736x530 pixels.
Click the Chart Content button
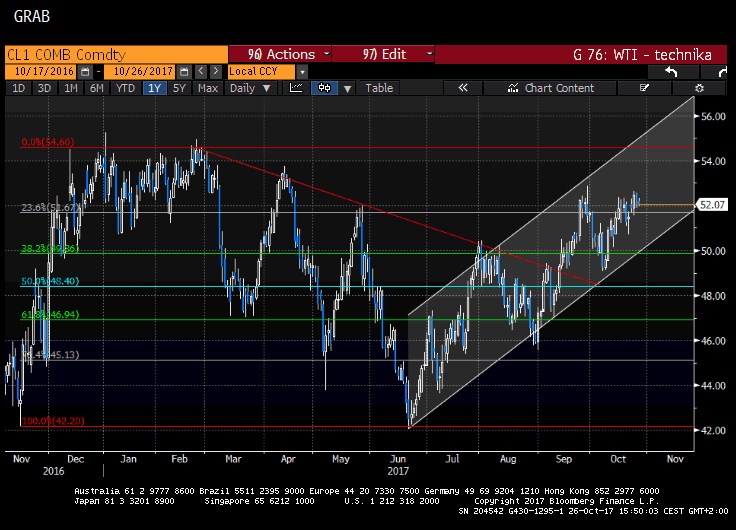point(551,88)
